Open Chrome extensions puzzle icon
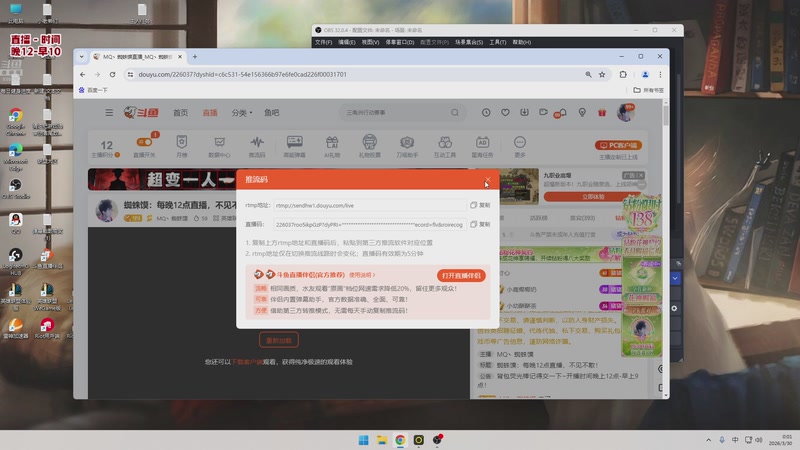 click(623, 74)
